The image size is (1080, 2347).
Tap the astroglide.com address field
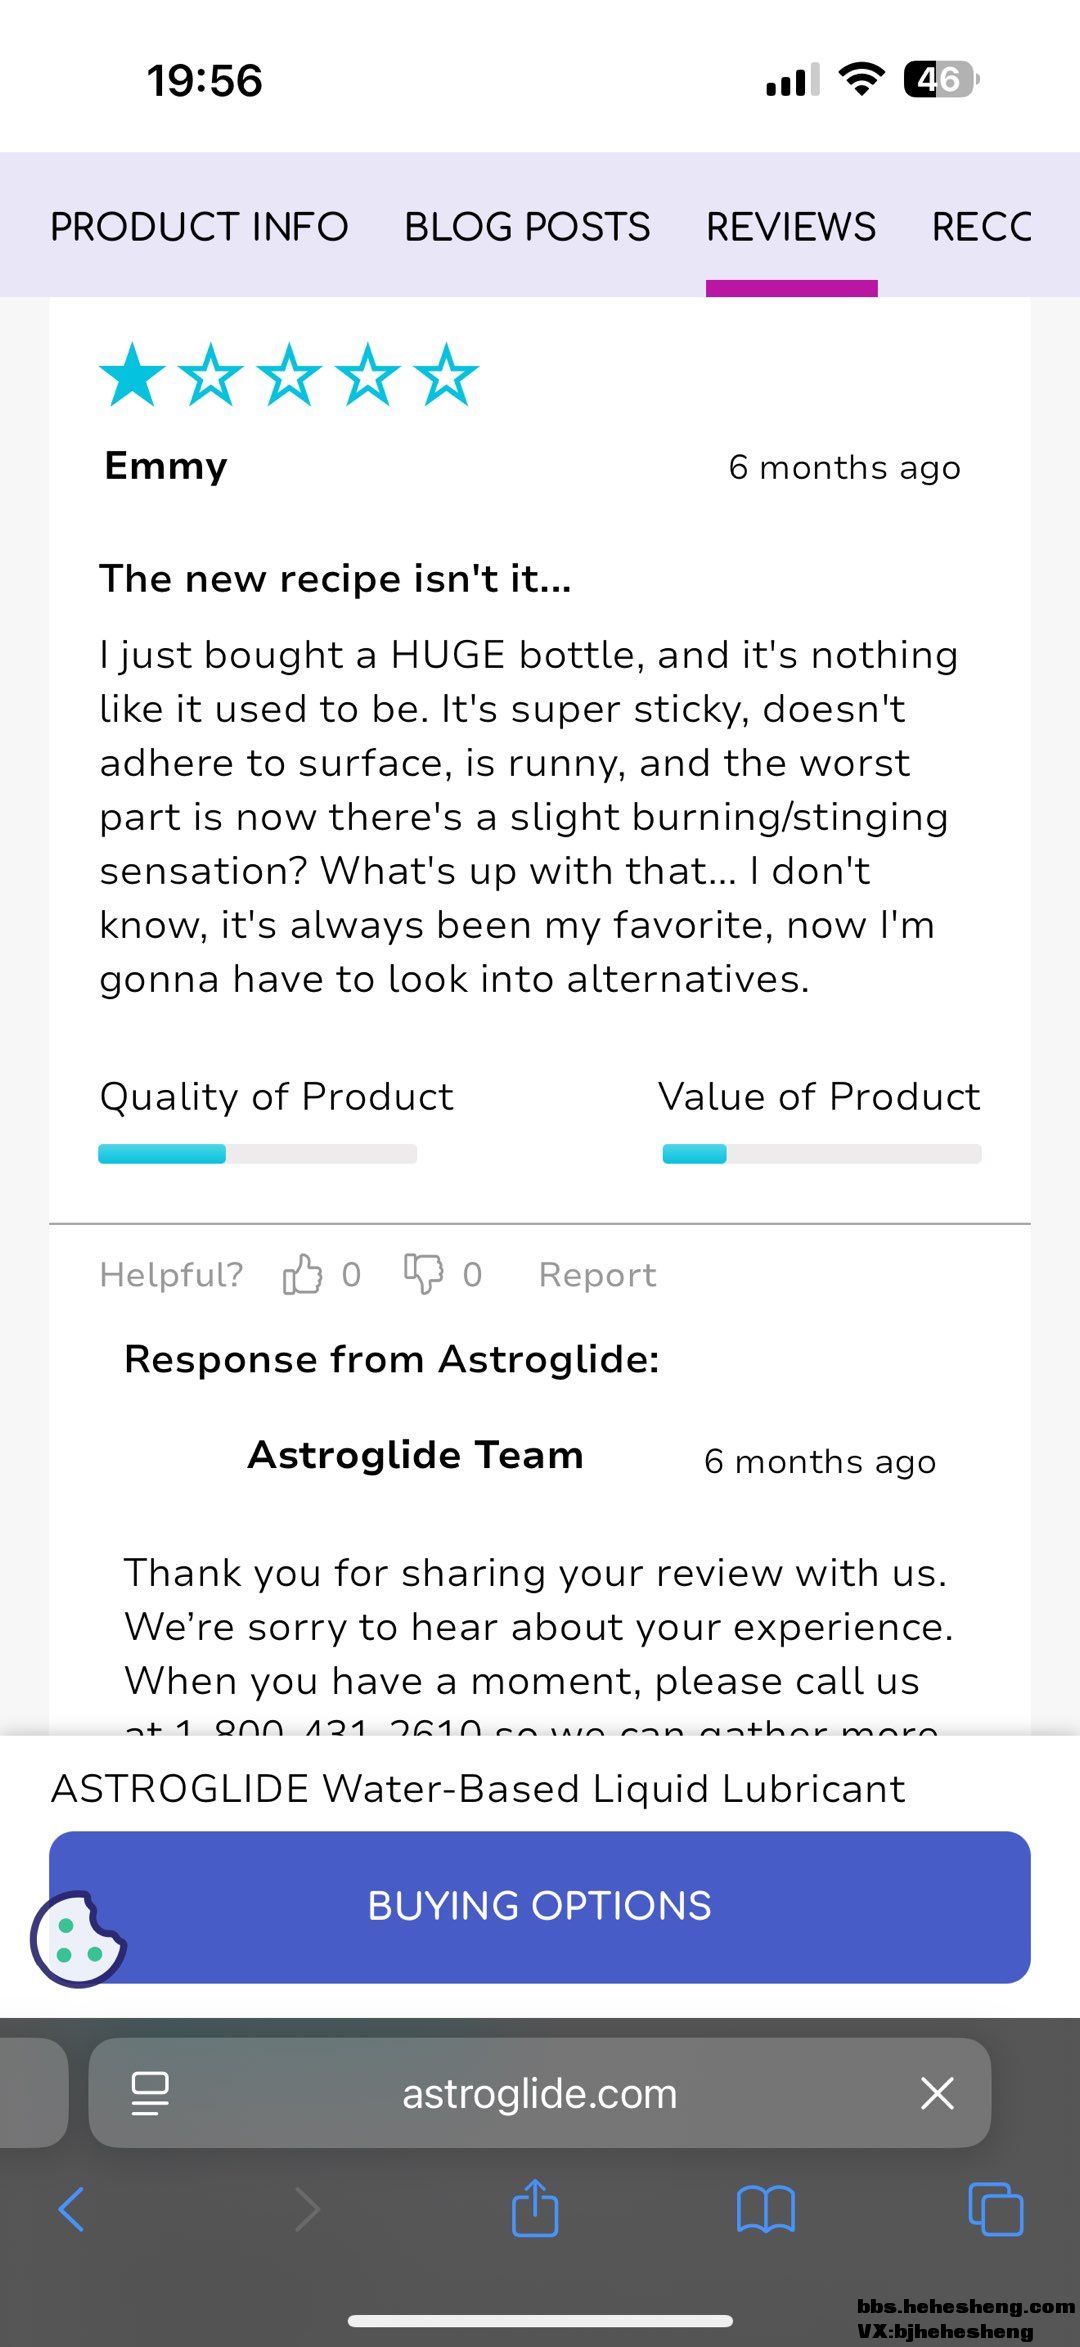(540, 2093)
